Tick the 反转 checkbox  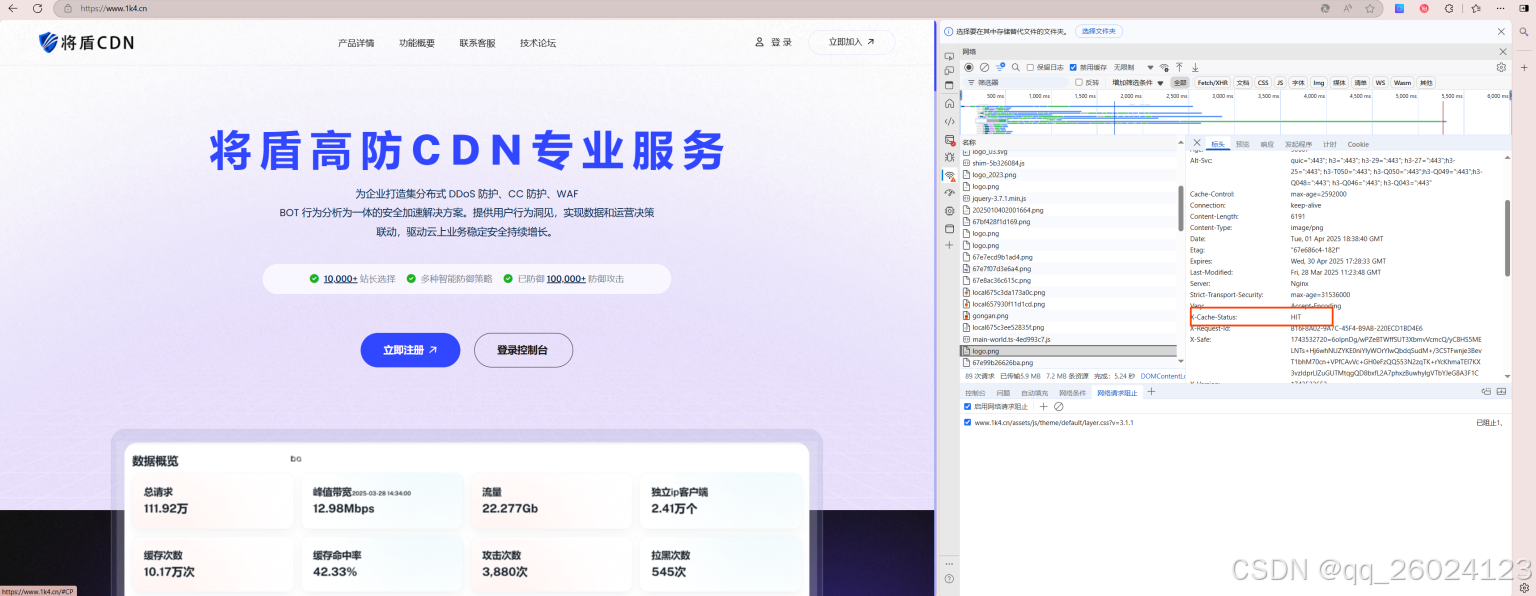pos(1079,82)
